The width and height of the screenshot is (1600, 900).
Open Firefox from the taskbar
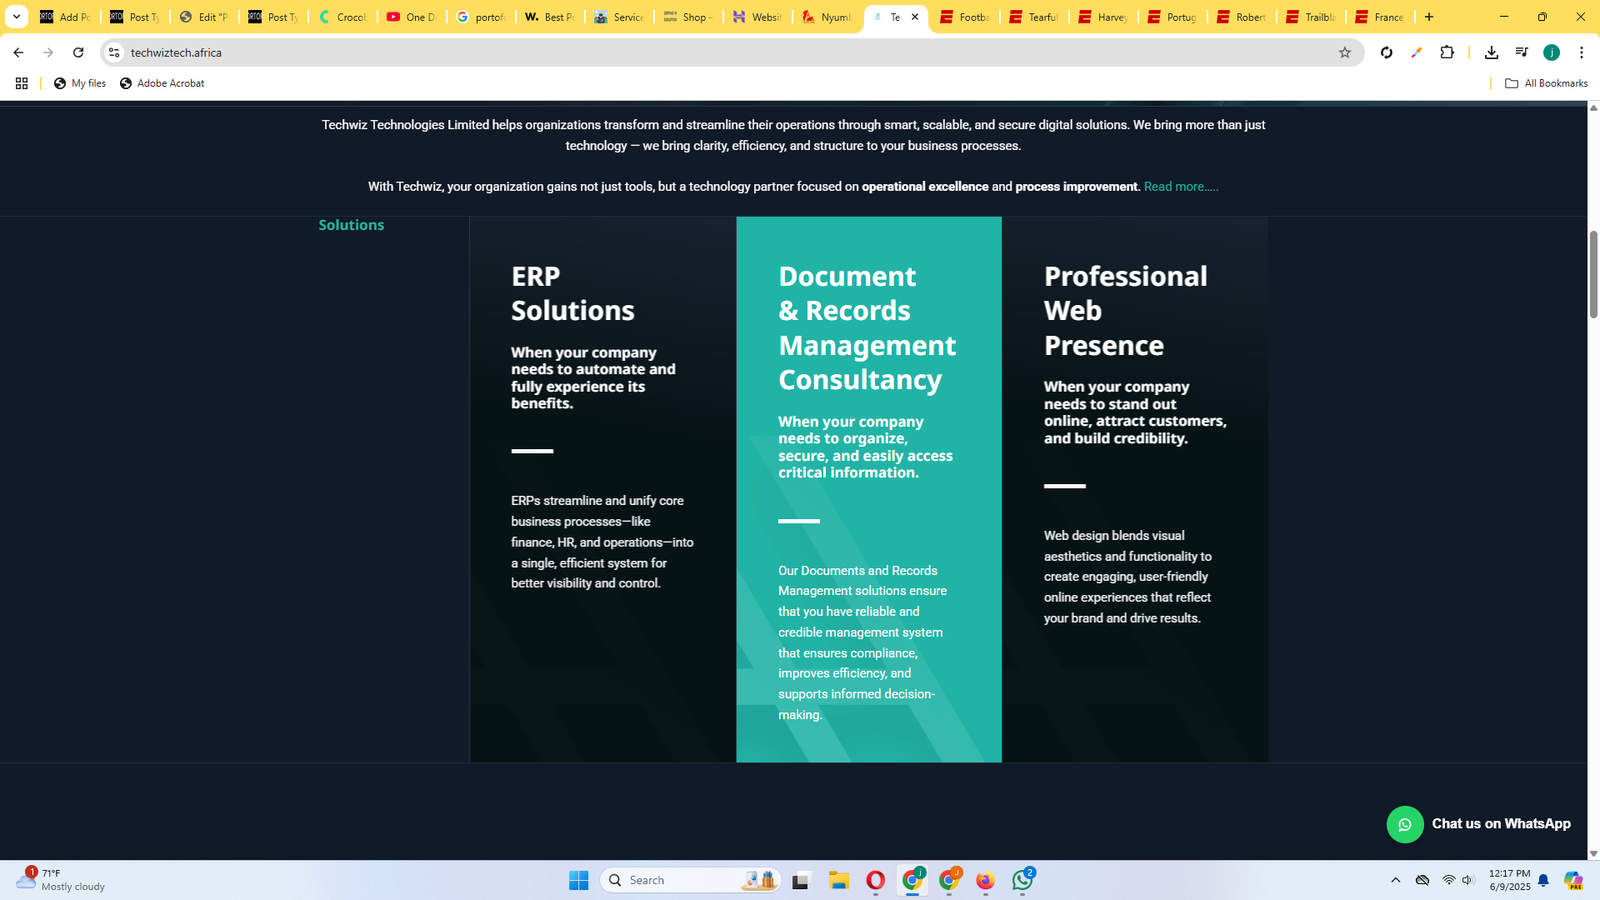(x=985, y=880)
